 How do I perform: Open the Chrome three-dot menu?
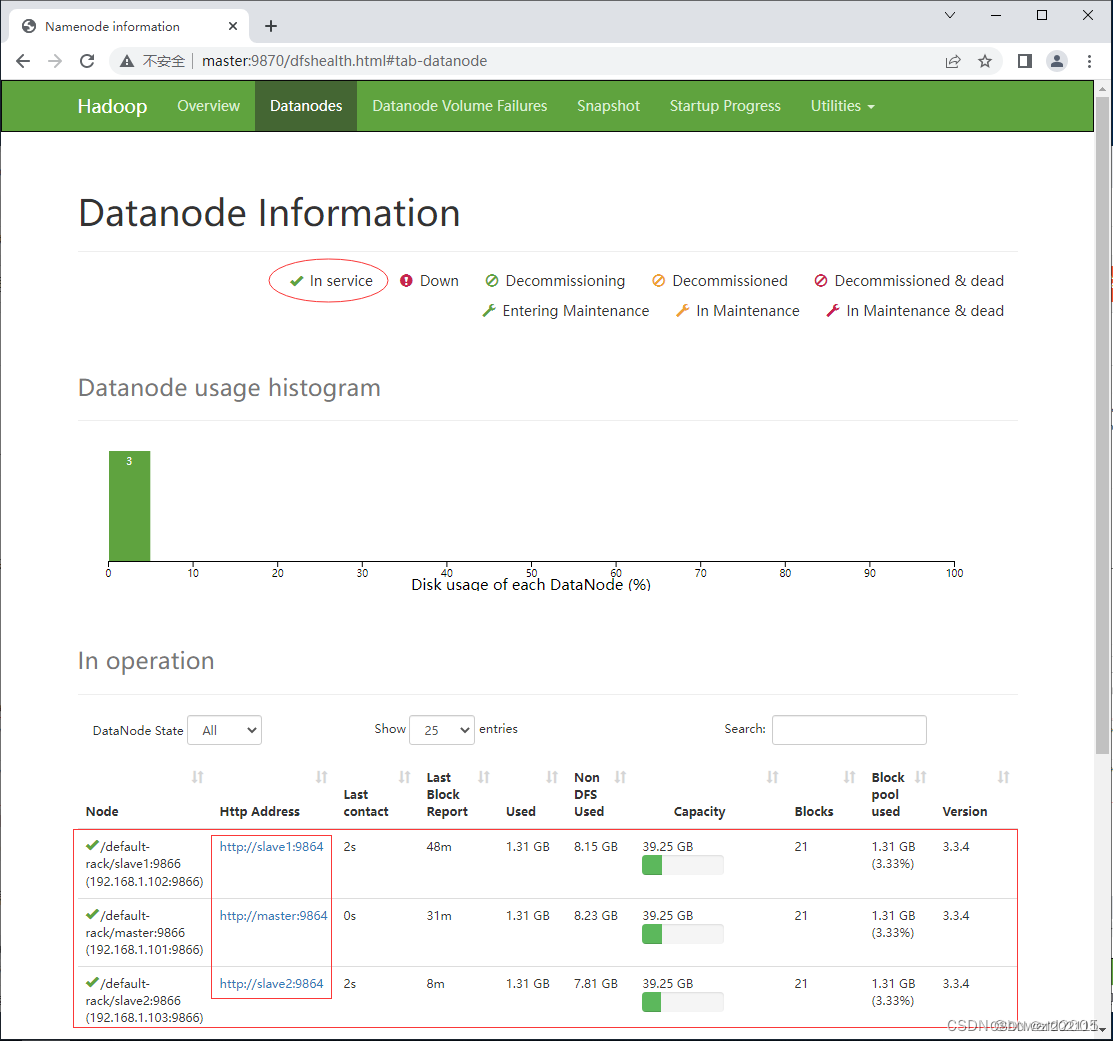click(x=1090, y=61)
